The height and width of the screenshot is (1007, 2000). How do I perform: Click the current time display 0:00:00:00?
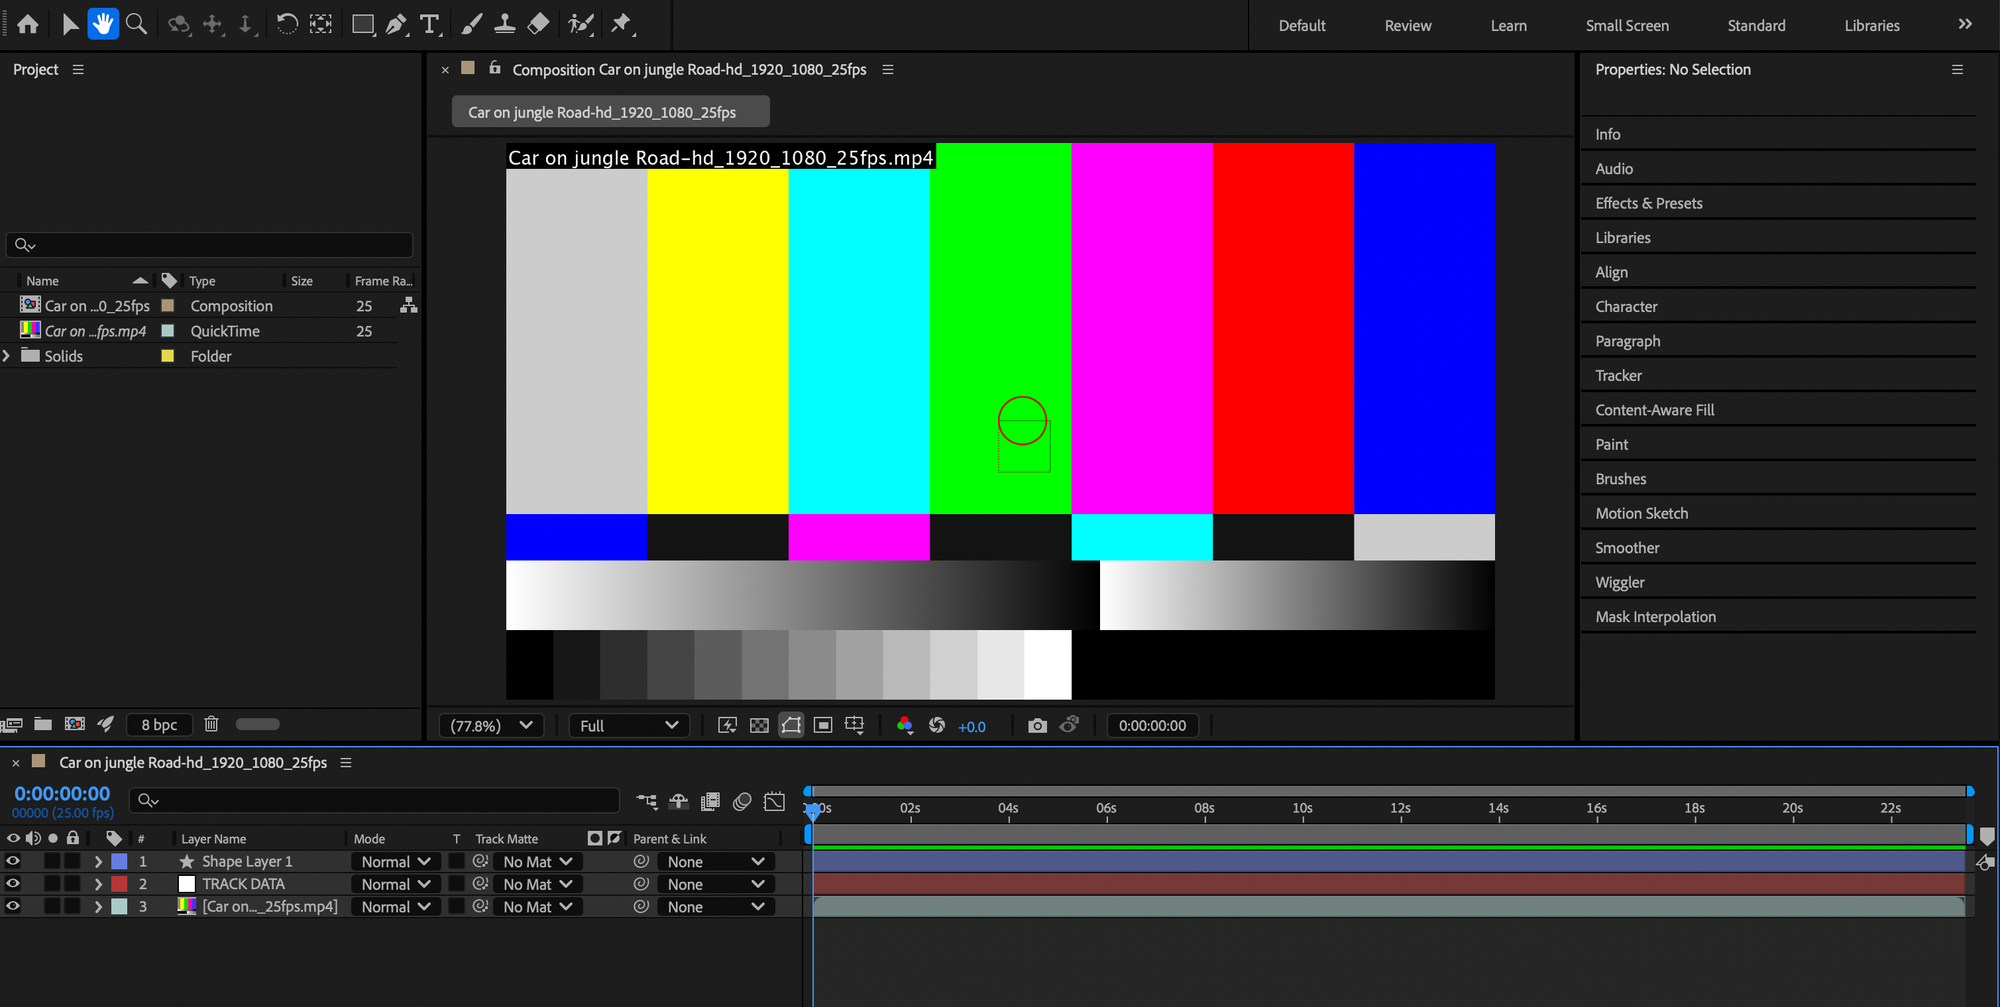62,794
